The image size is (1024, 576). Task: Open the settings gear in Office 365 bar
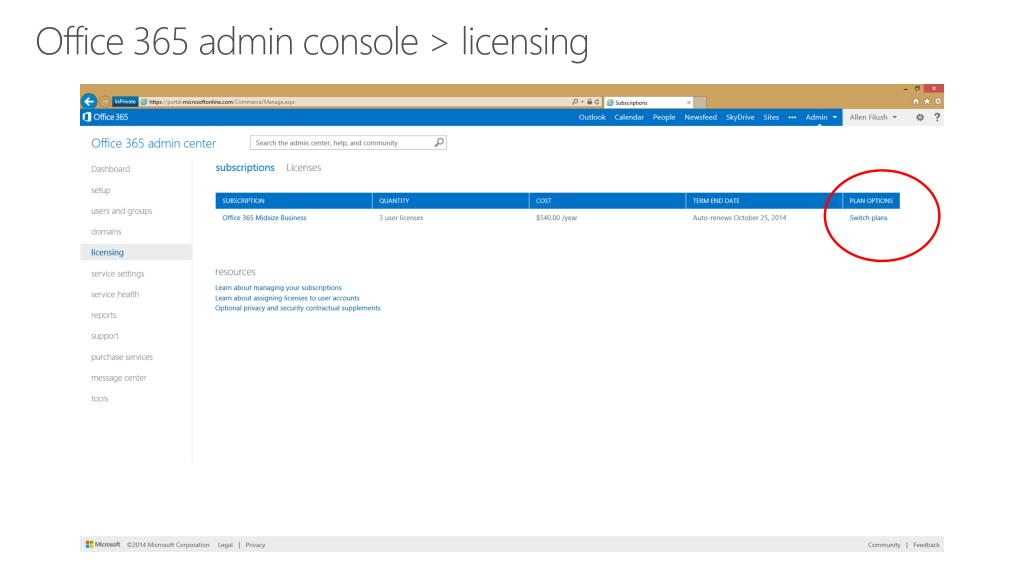click(x=920, y=118)
